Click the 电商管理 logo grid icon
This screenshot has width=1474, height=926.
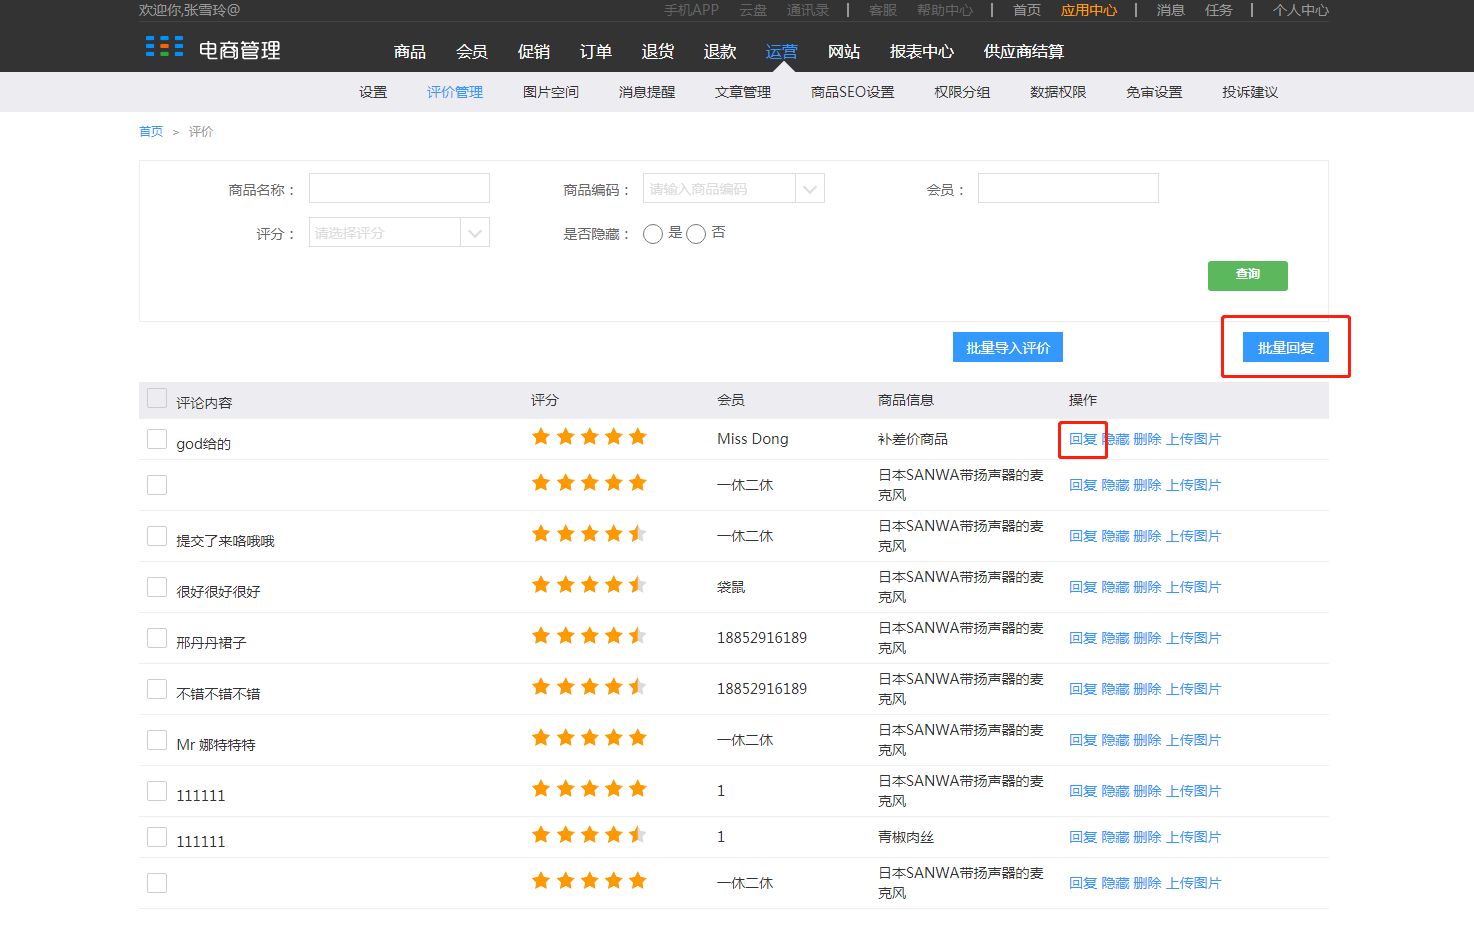(164, 46)
